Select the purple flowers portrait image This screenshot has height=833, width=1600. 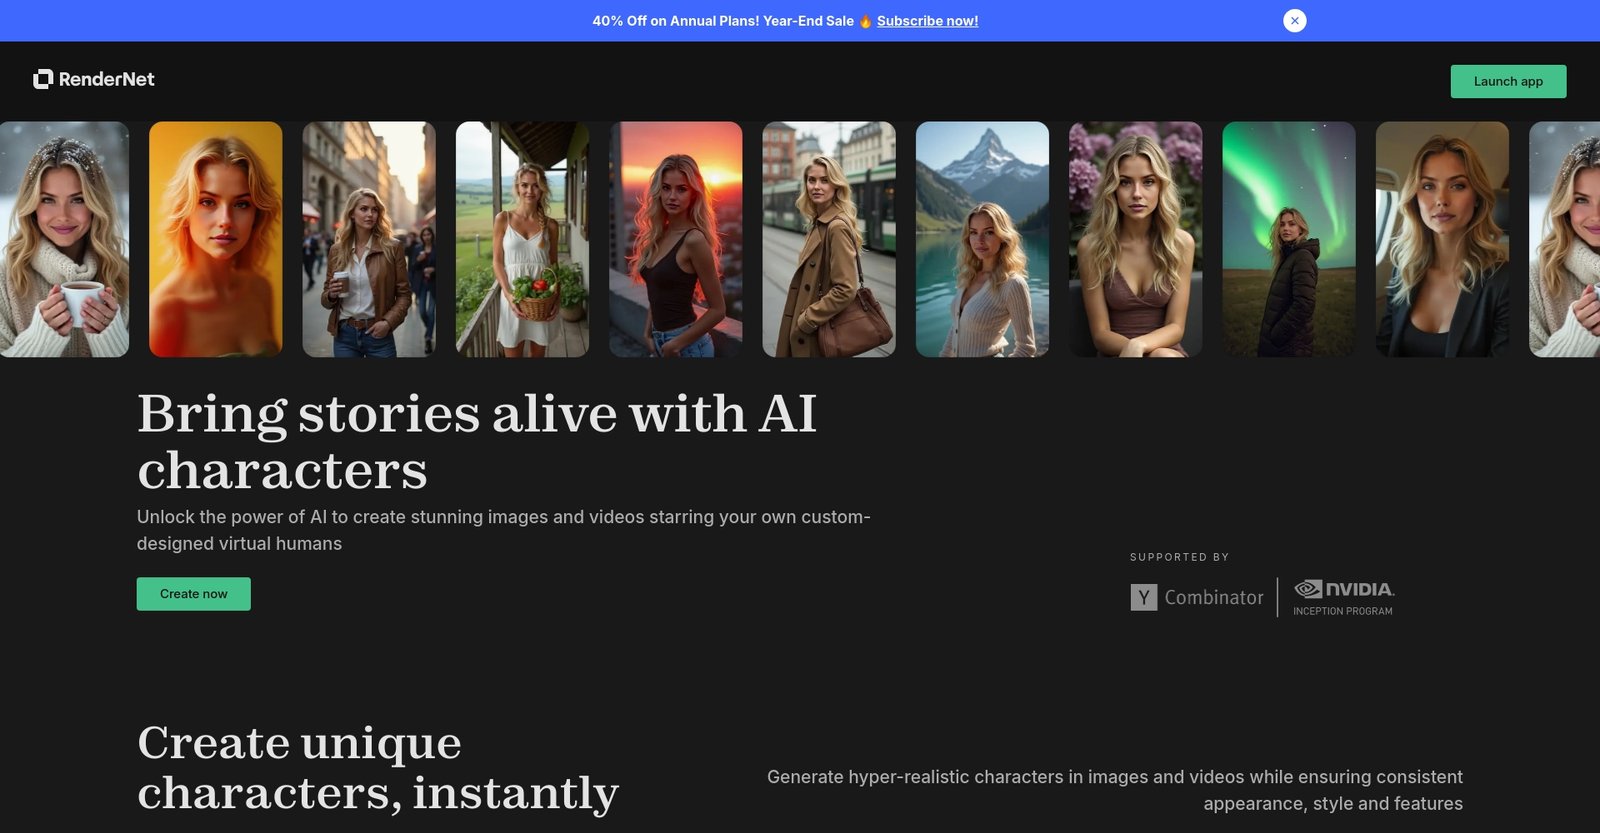[x=1136, y=239]
